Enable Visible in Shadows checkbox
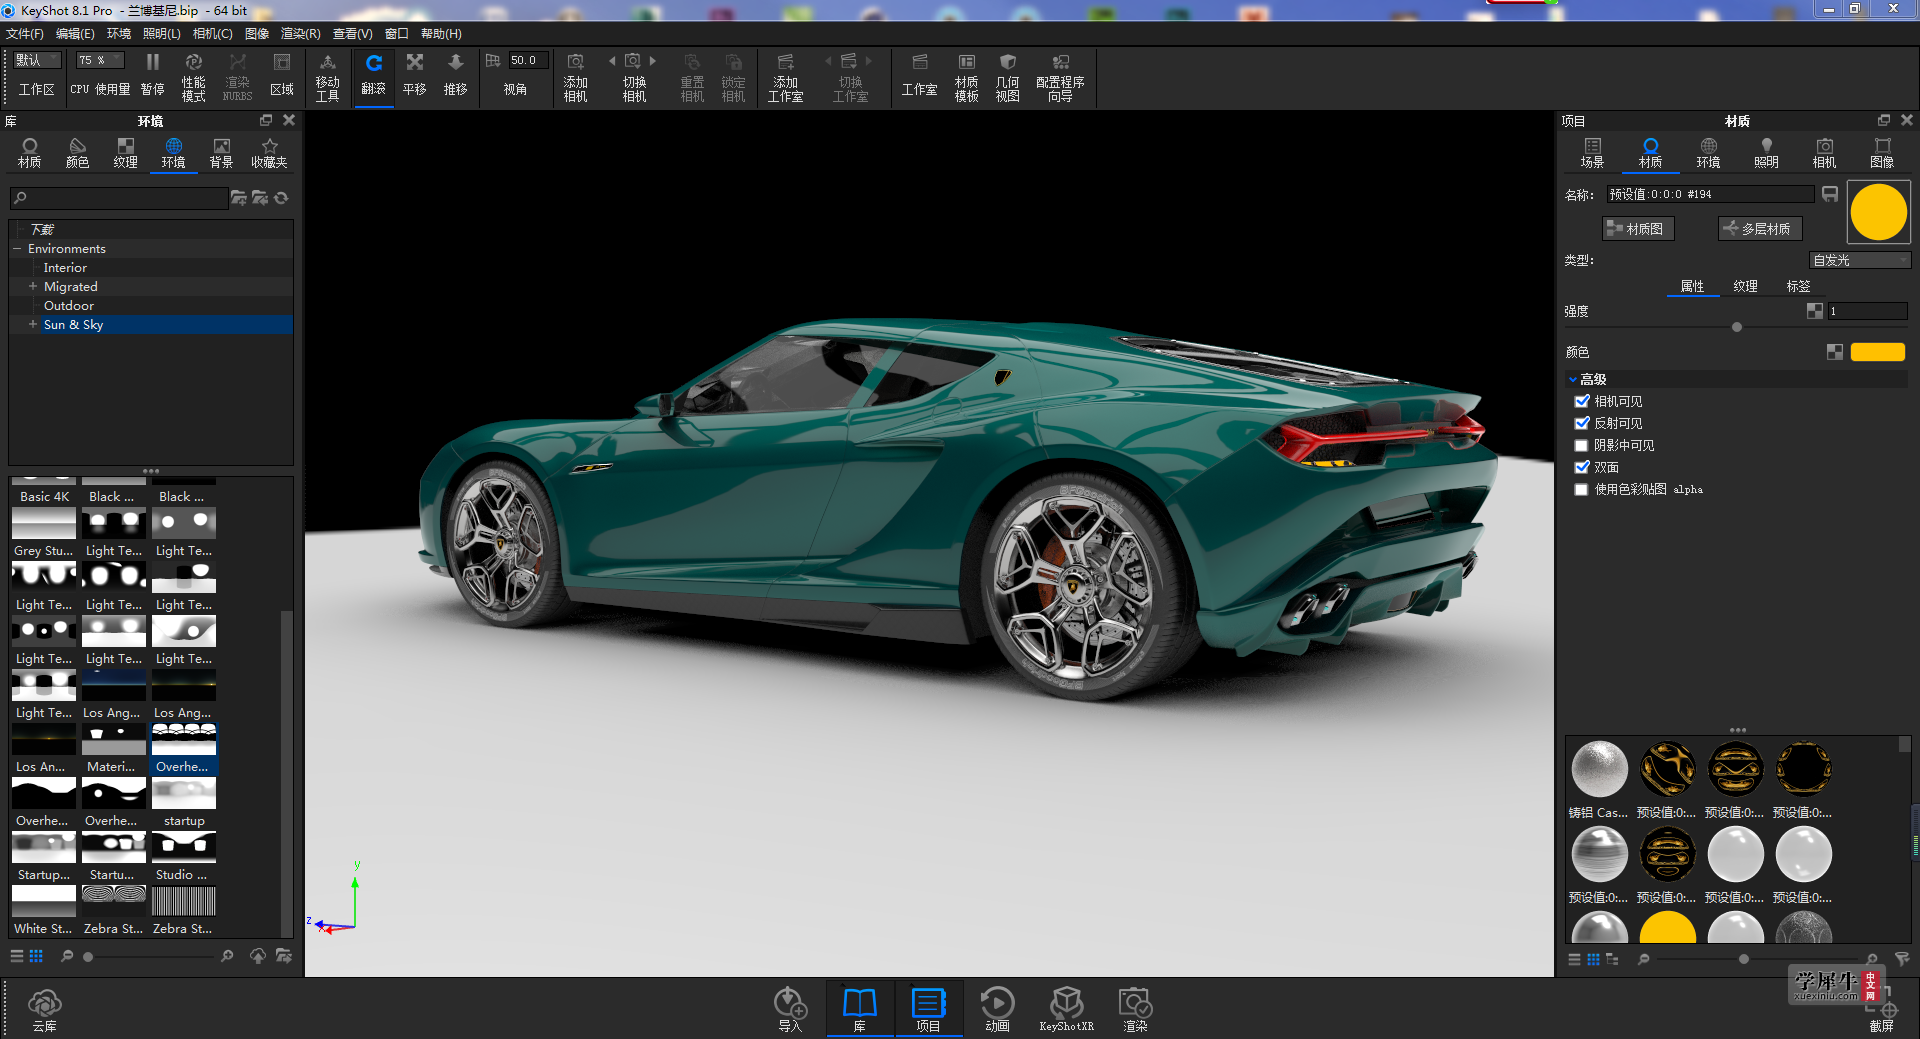This screenshot has height=1039, width=1920. pyautogui.click(x=1582, y=445)
